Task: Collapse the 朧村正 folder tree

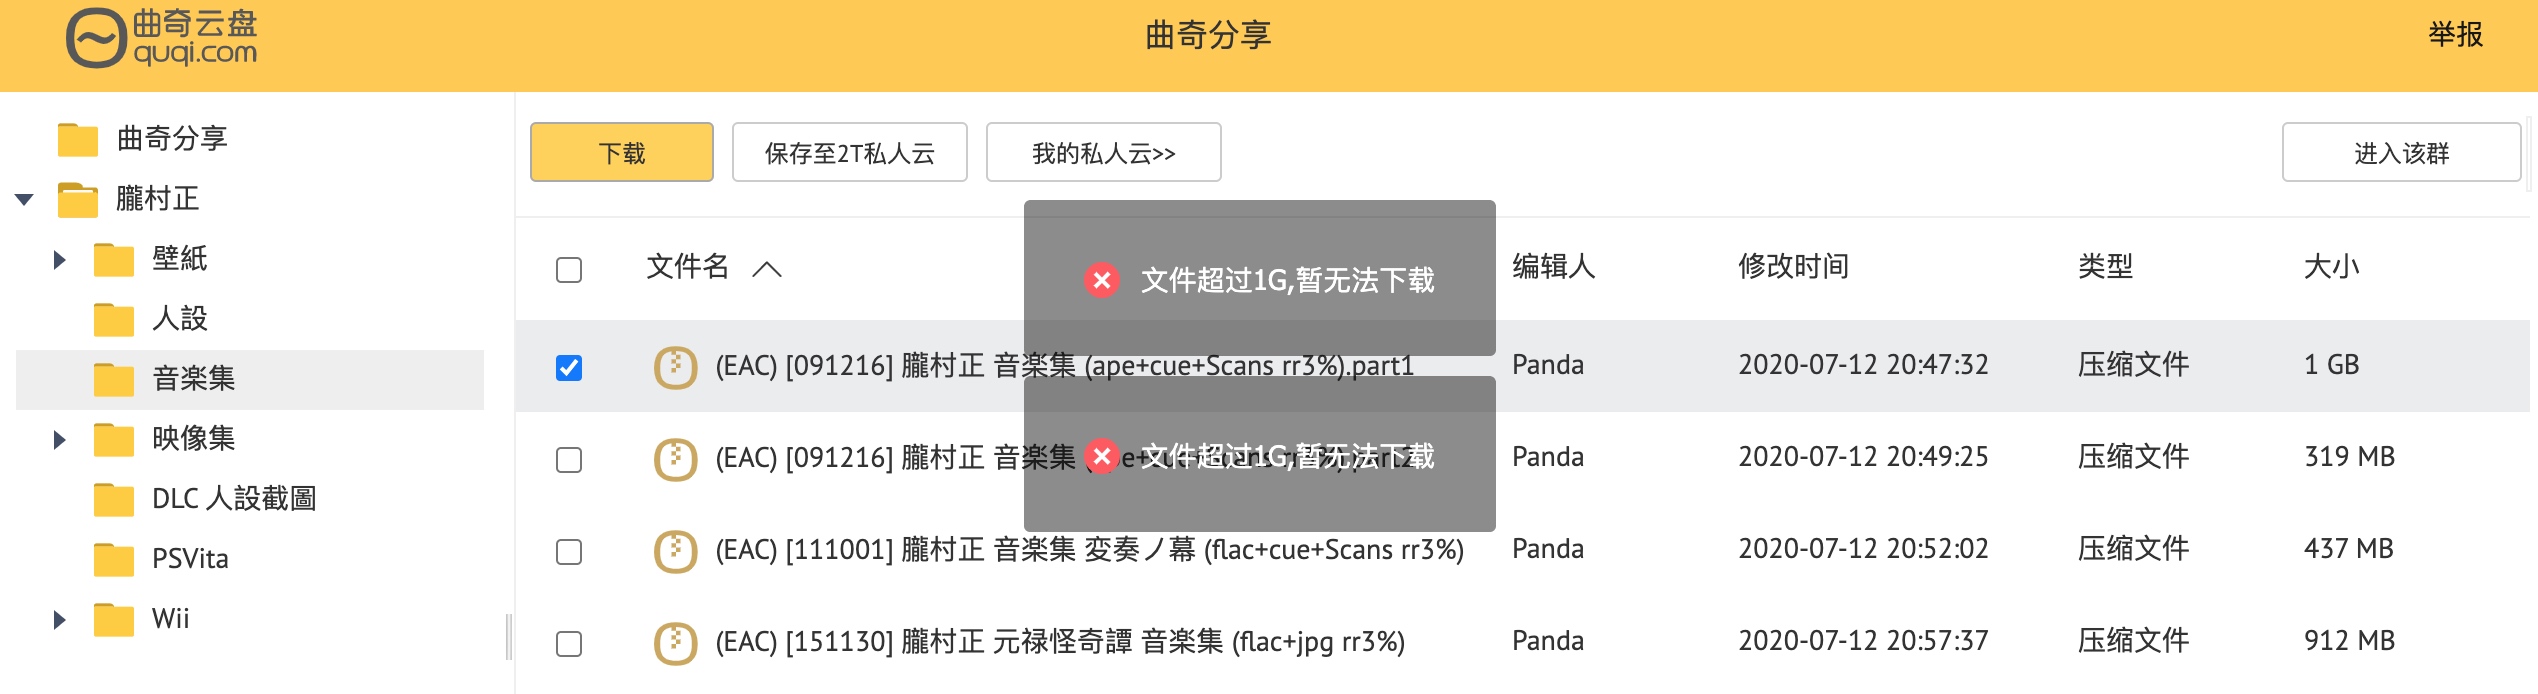Action: [x=25, y=199]
